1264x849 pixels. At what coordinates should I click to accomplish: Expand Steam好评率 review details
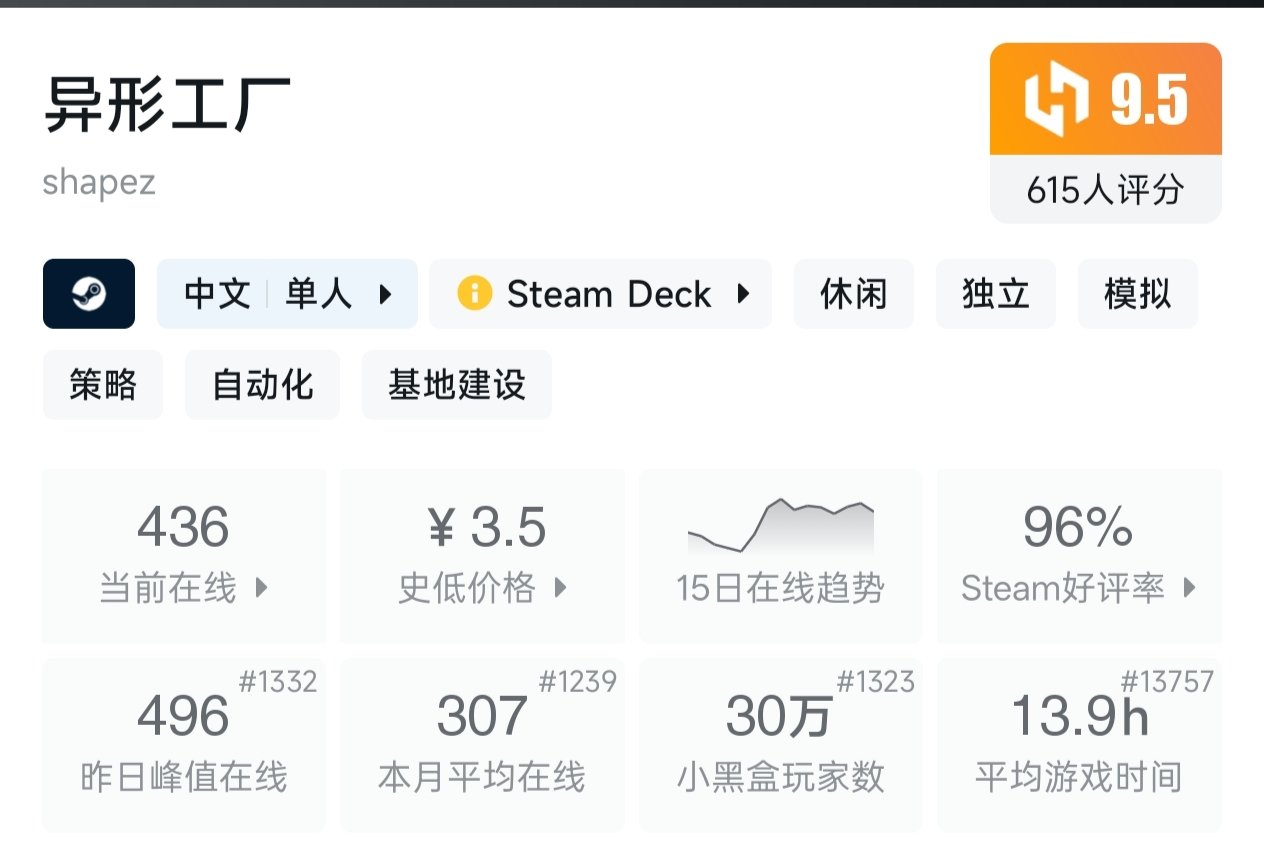coord(1079,555)
